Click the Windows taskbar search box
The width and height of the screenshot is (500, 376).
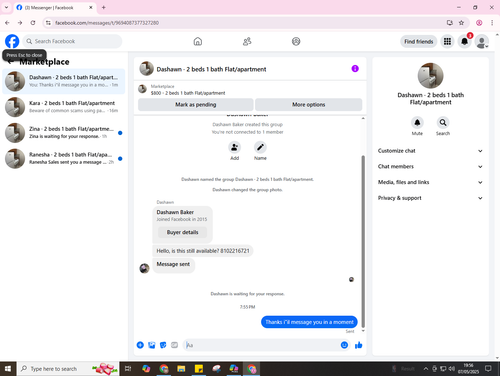tap(68, 369)
